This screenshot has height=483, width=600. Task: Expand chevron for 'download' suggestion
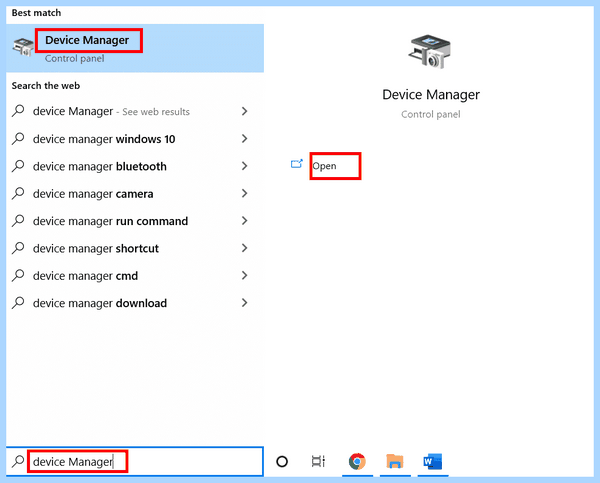click(245, 303)
